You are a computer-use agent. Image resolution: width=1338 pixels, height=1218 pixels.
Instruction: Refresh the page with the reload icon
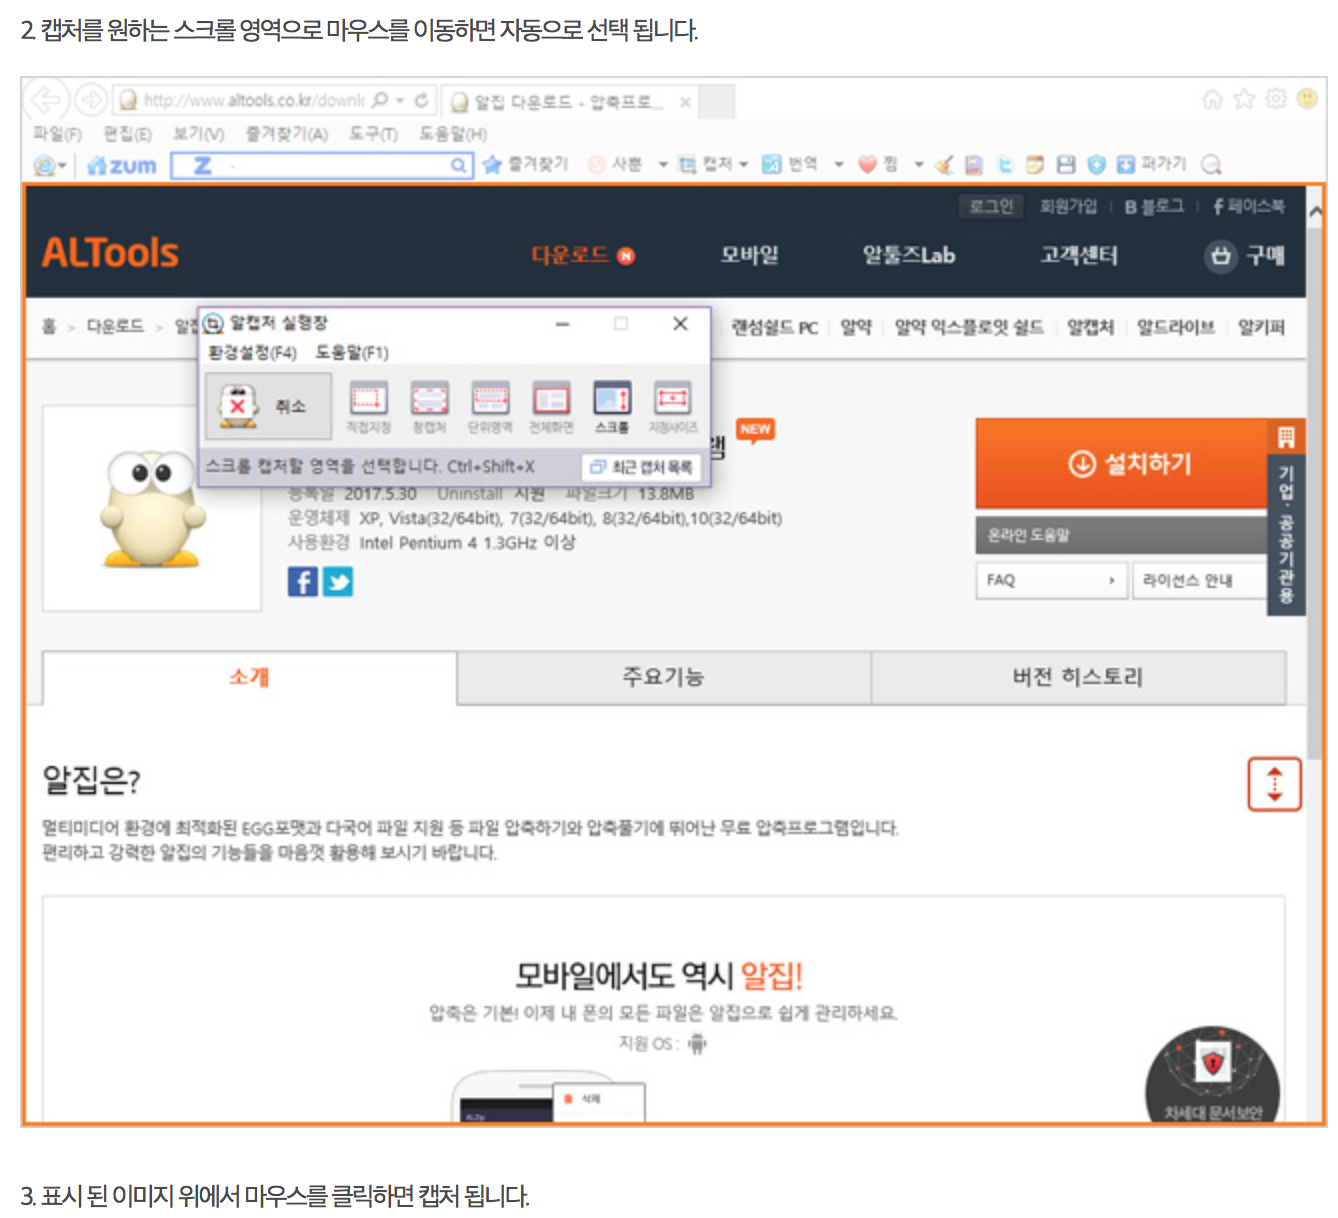422,100
